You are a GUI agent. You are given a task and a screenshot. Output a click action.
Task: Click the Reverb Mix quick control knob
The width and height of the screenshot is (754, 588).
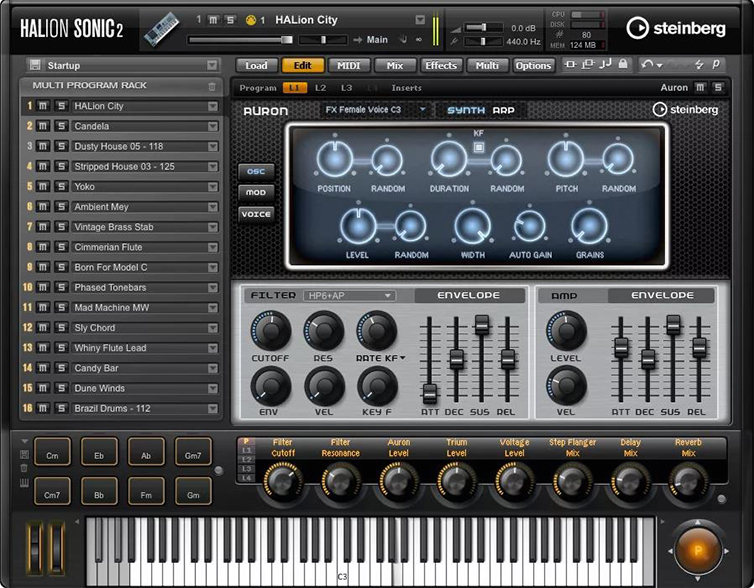[x=688, y=481]
